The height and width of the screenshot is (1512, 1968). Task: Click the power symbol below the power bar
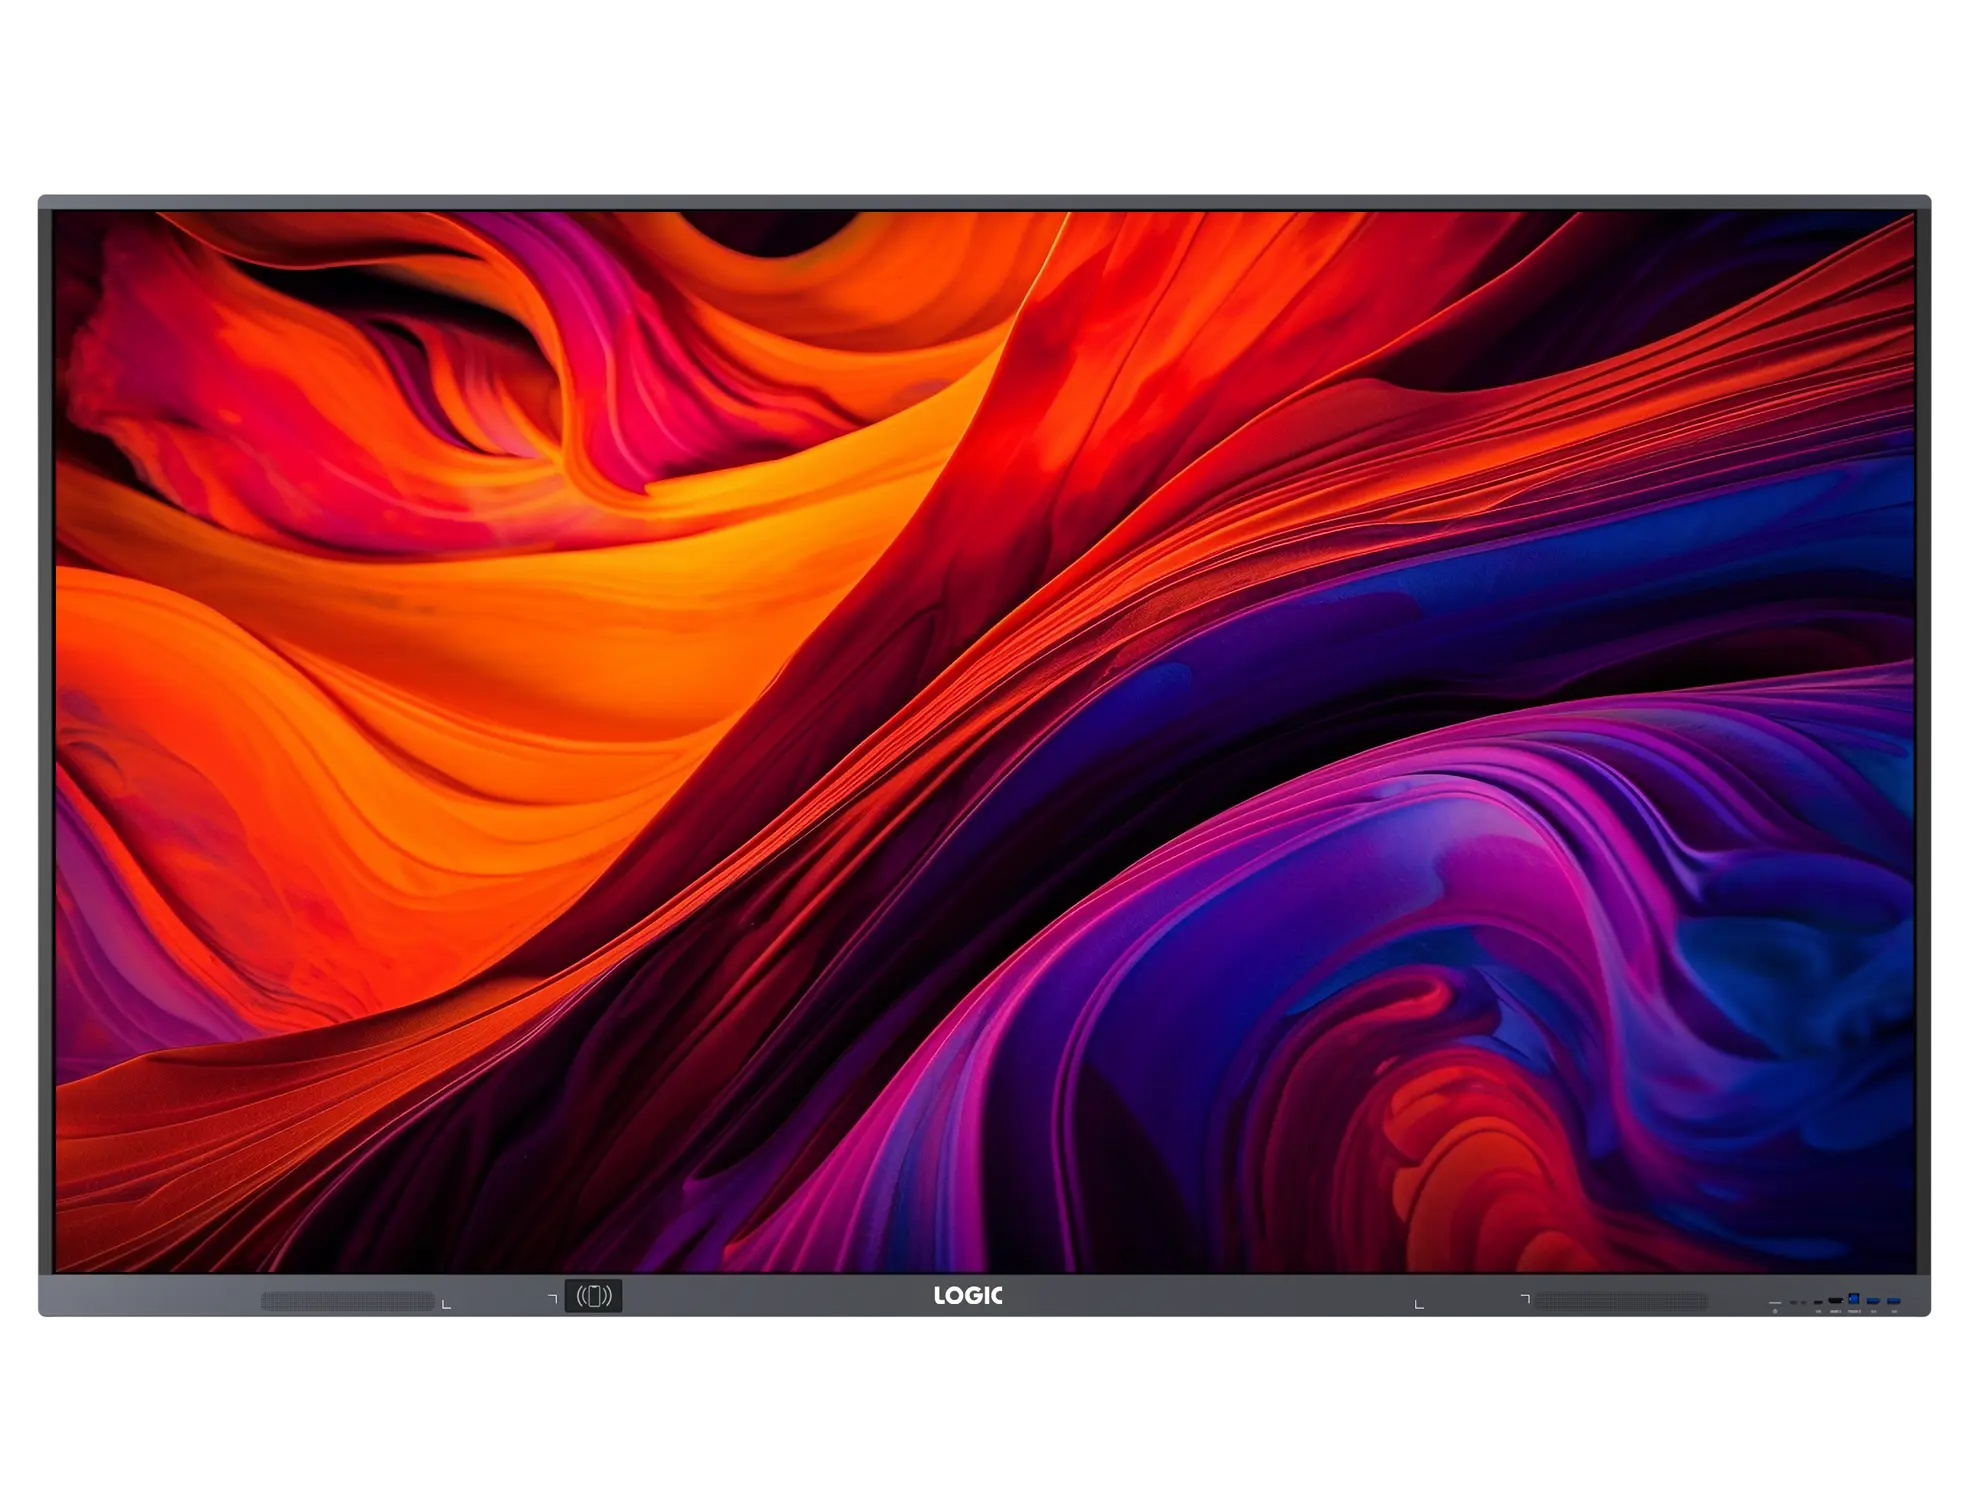coord(1775,1311)
